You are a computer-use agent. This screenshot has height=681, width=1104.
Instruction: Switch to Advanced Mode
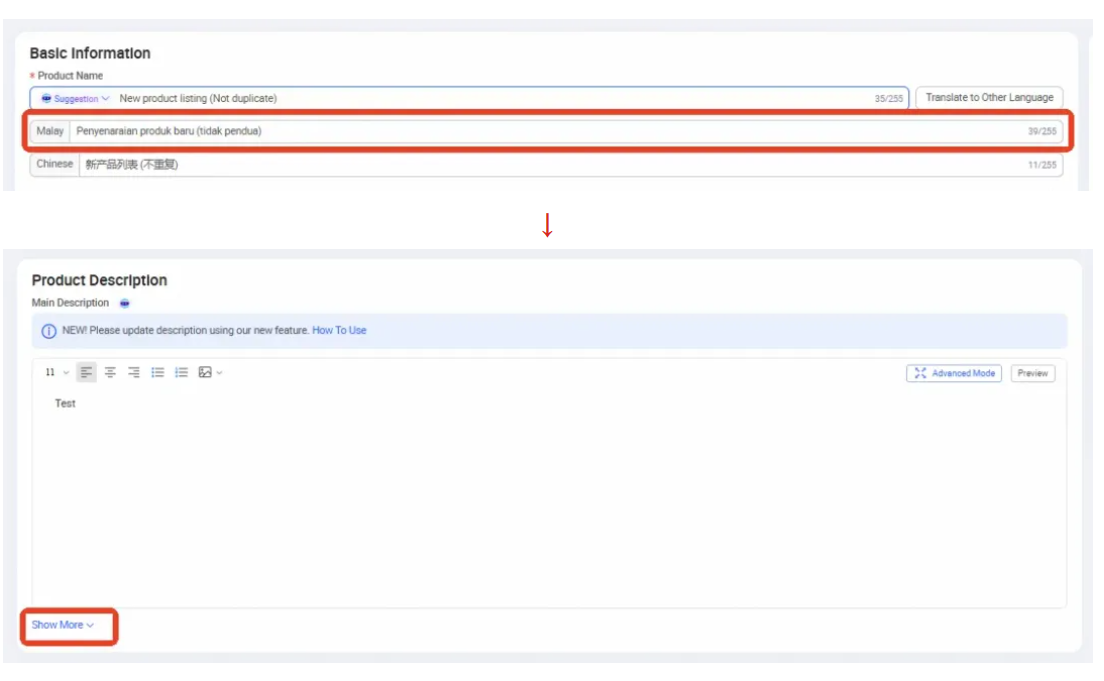(x=954, y=373)
